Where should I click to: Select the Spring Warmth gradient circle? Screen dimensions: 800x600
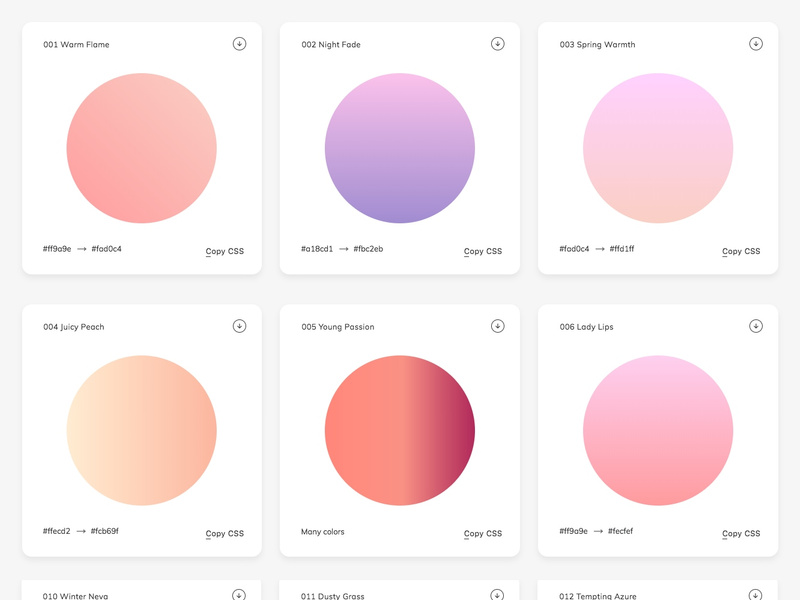pos(658,148)
